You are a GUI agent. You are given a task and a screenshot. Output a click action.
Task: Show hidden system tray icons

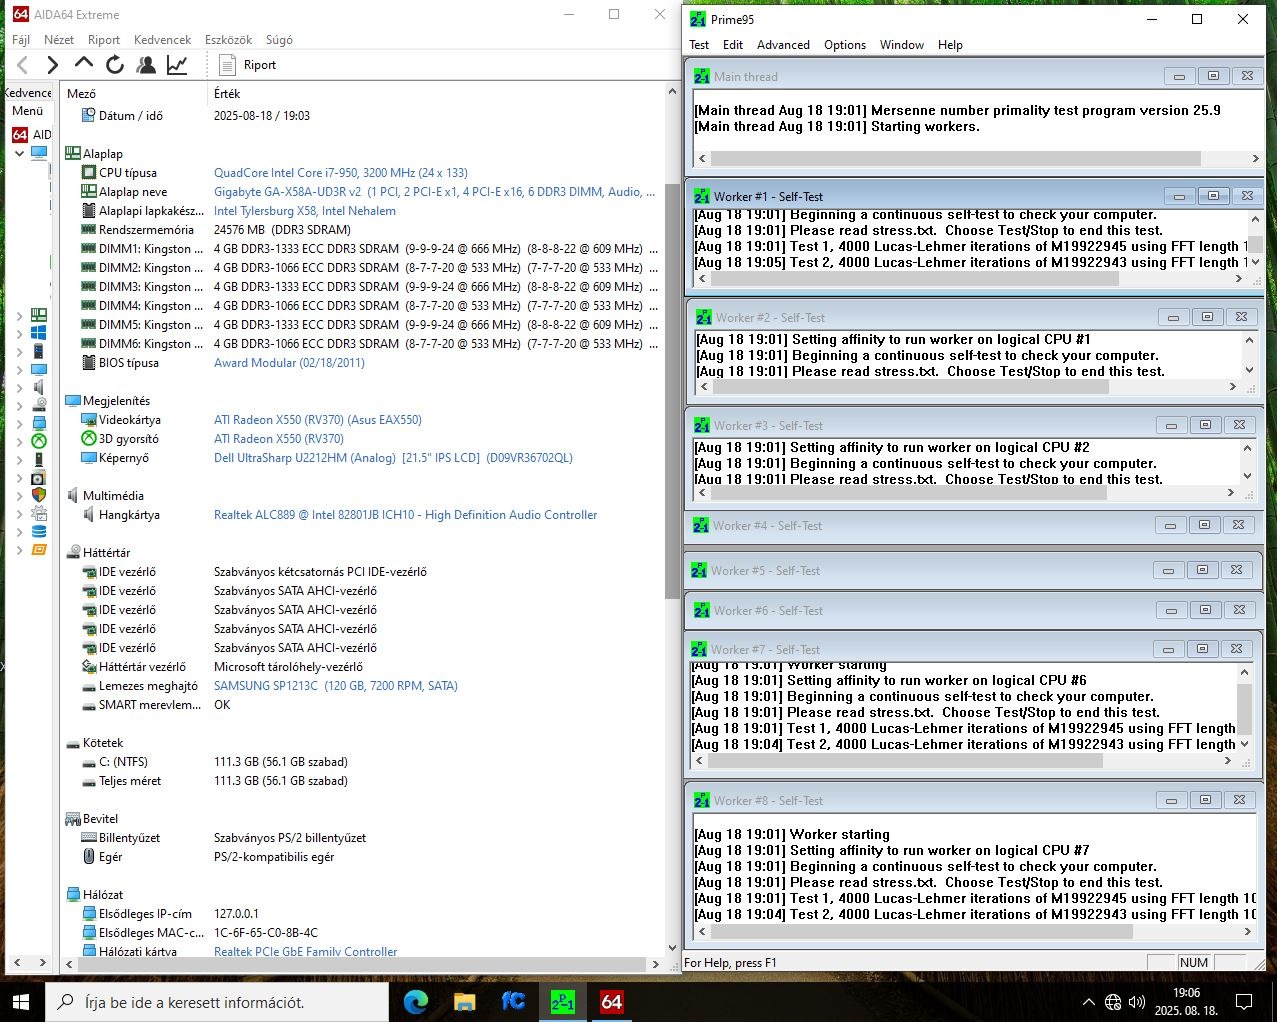point(1088,1002)
